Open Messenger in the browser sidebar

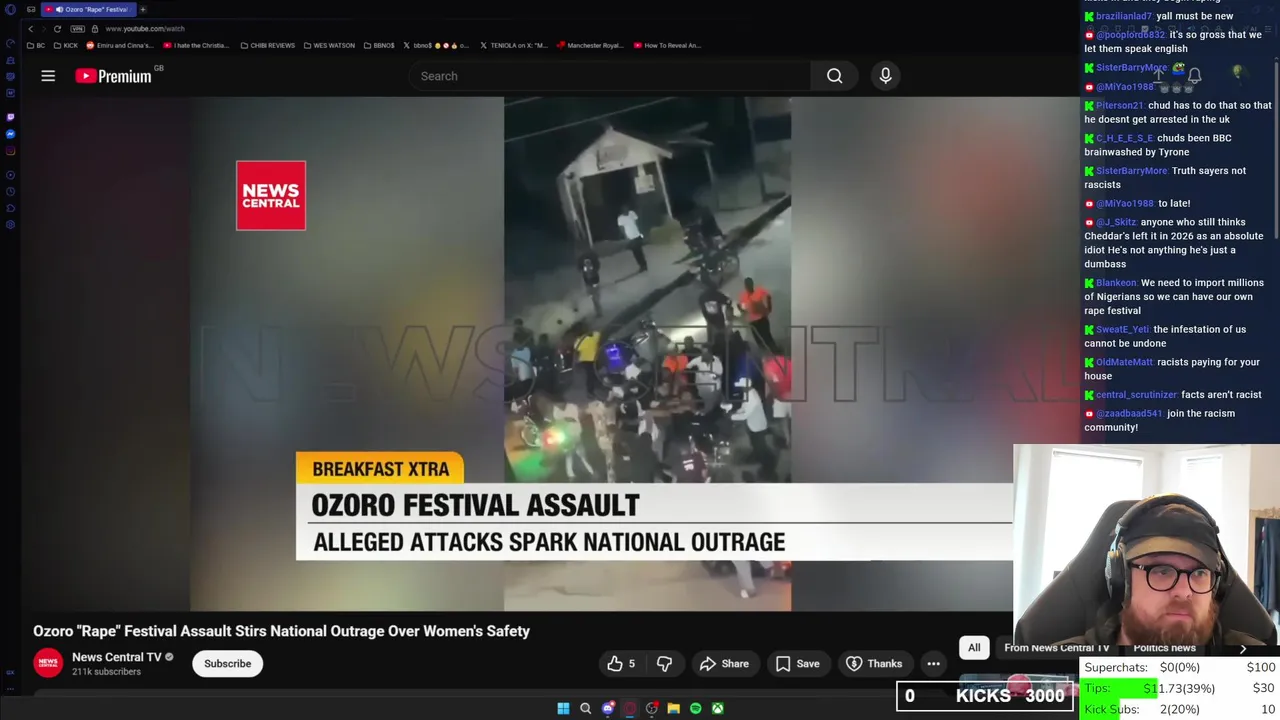pyautogui.click(x=11, y=134)
